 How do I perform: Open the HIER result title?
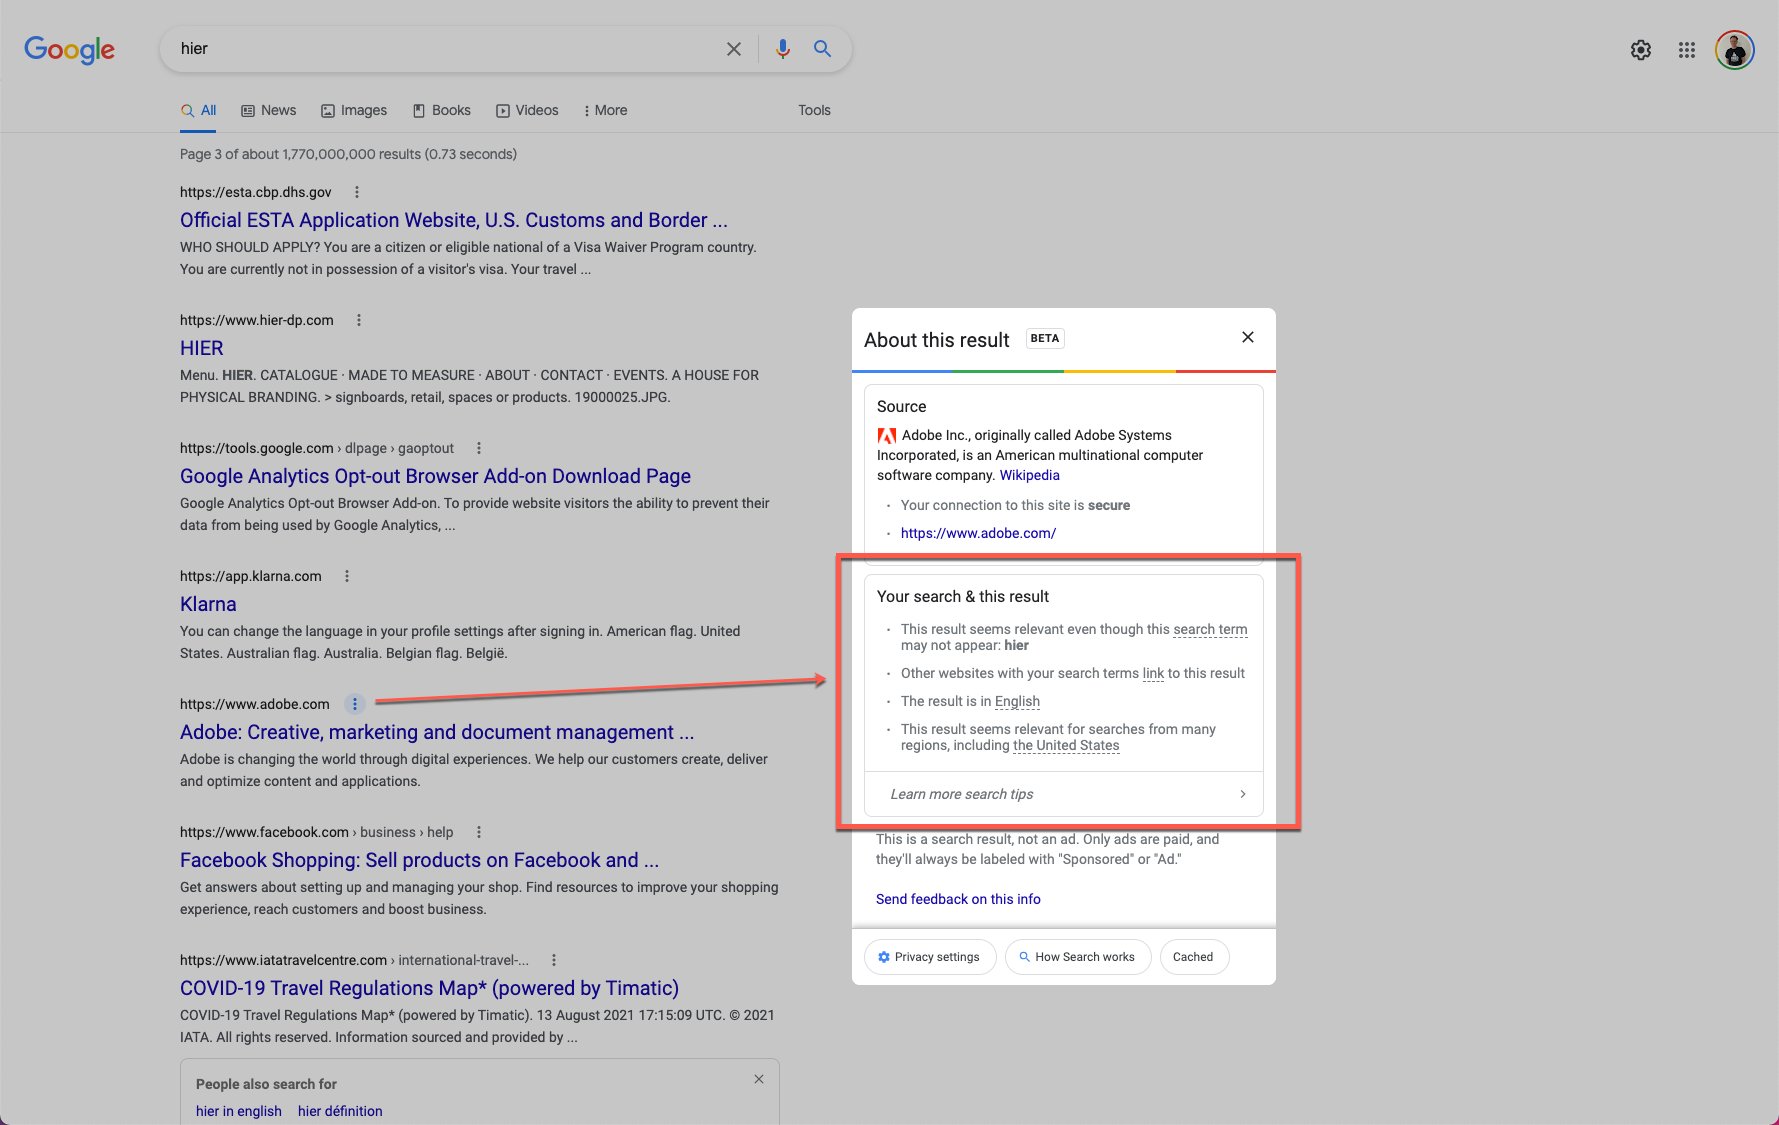[202, 348]
